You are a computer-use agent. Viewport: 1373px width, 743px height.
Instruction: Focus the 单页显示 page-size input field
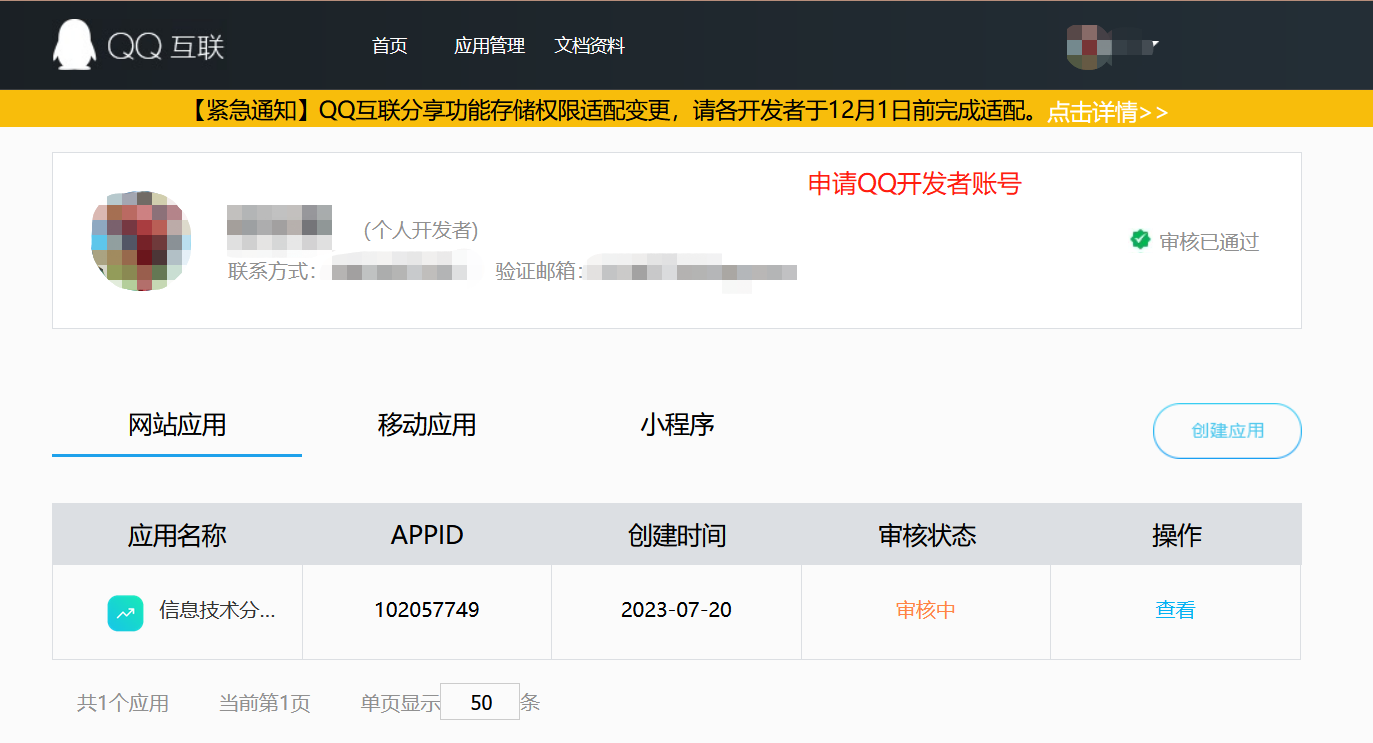click(480, 702)
